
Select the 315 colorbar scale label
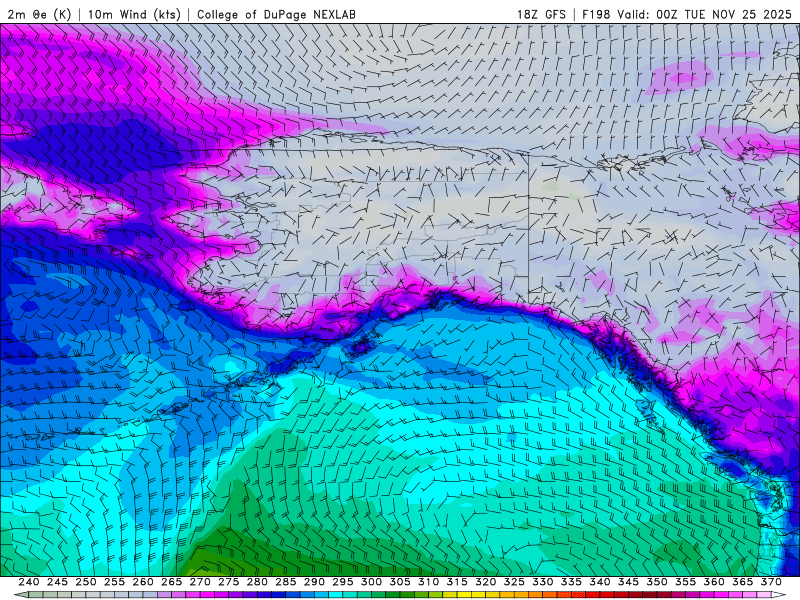(457, 582)
